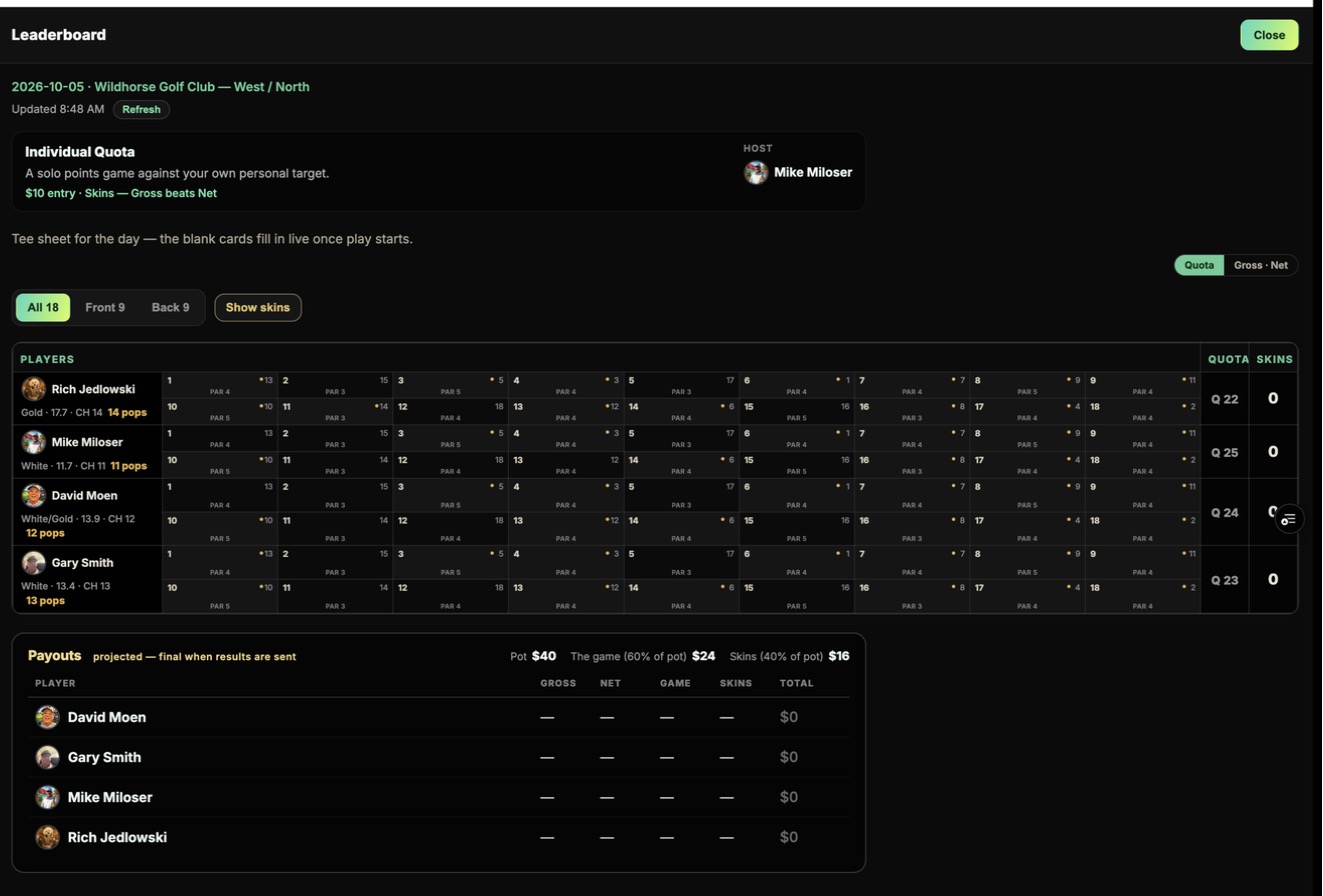Viewport: 1323px width, 896px height.
Task: Click Gary Smith's name in scorecard table
Action: click(x=82, y=562)
